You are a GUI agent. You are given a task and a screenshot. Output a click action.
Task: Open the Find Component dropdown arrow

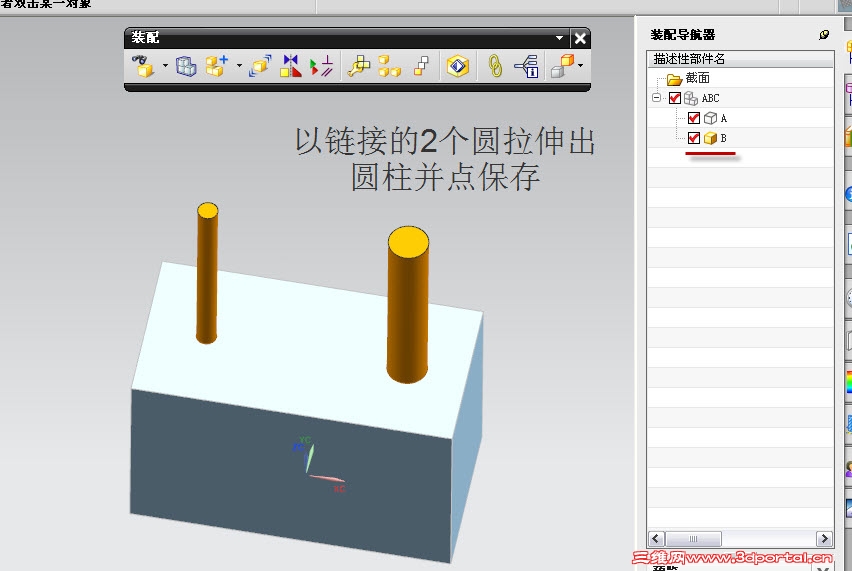pos(165,66)
